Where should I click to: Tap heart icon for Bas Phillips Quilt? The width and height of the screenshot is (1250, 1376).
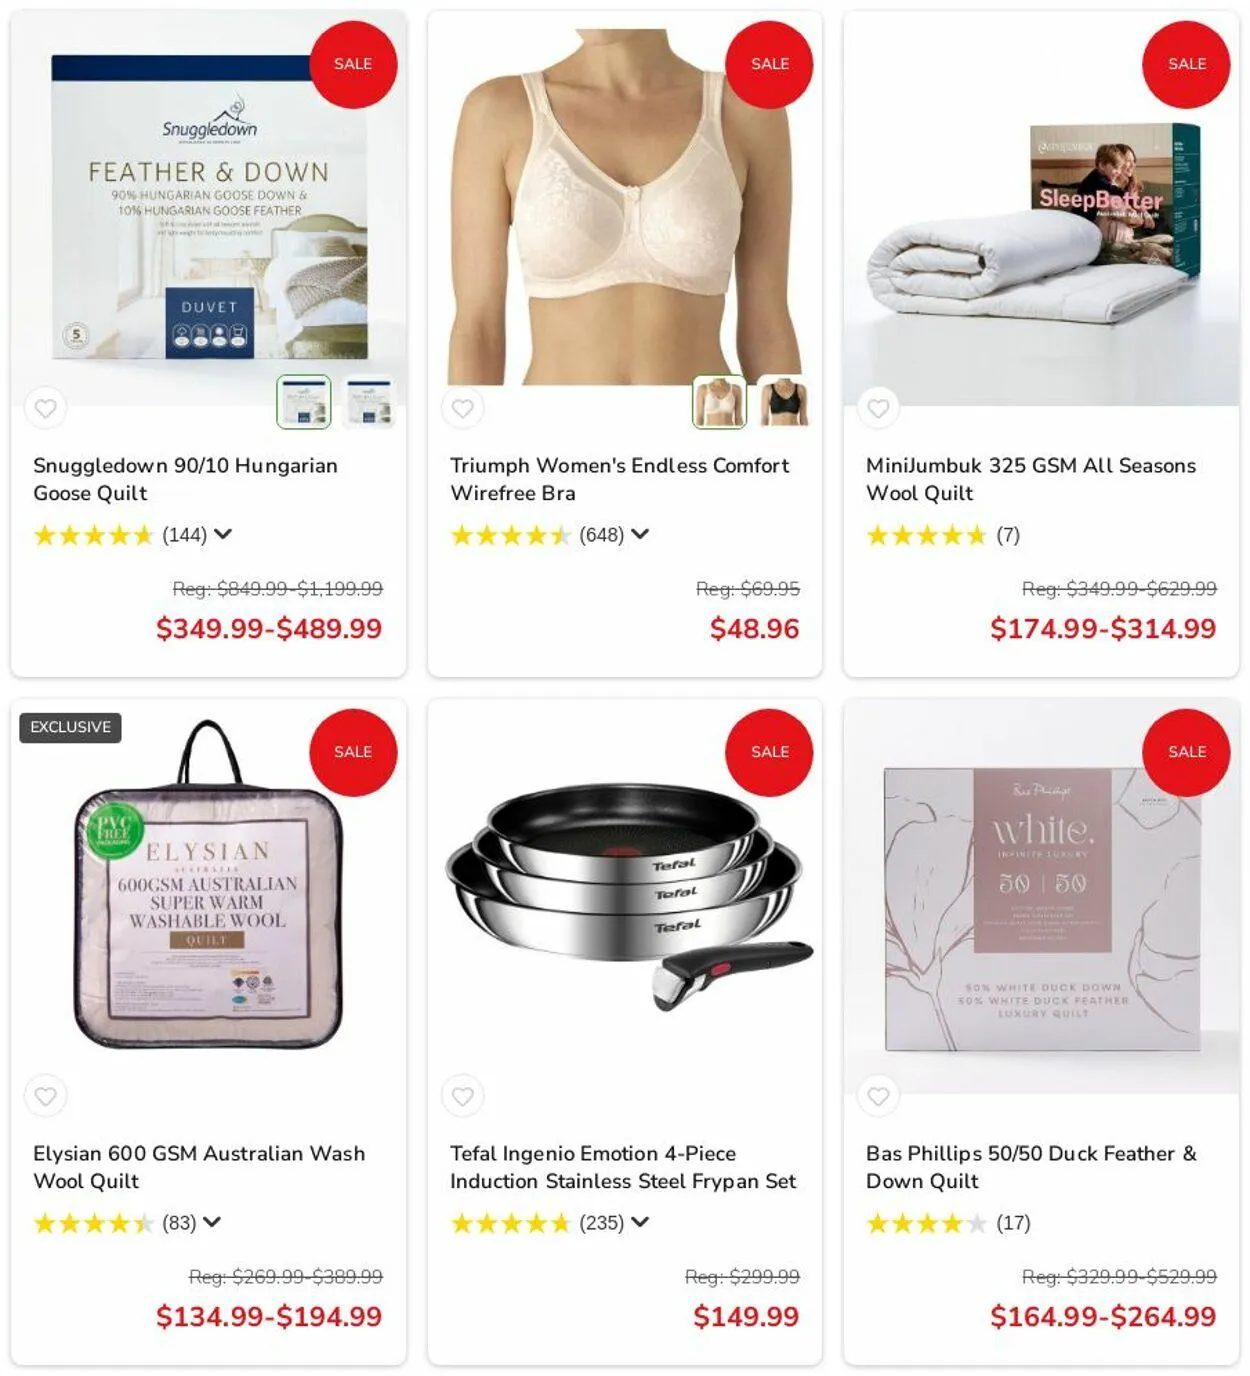pos(879,1096)
